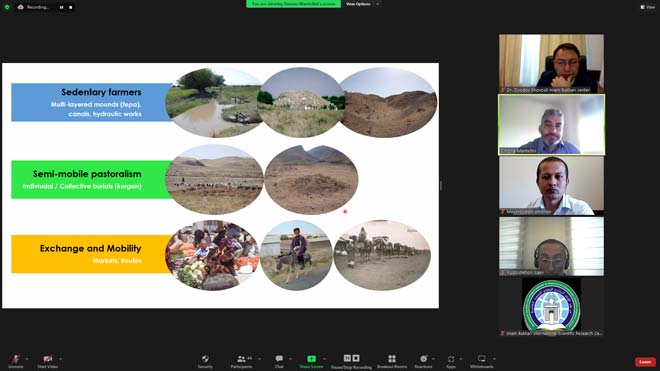Open the Chat panel
The width and height of the screenshot is (660, 371).
[279, 361]
